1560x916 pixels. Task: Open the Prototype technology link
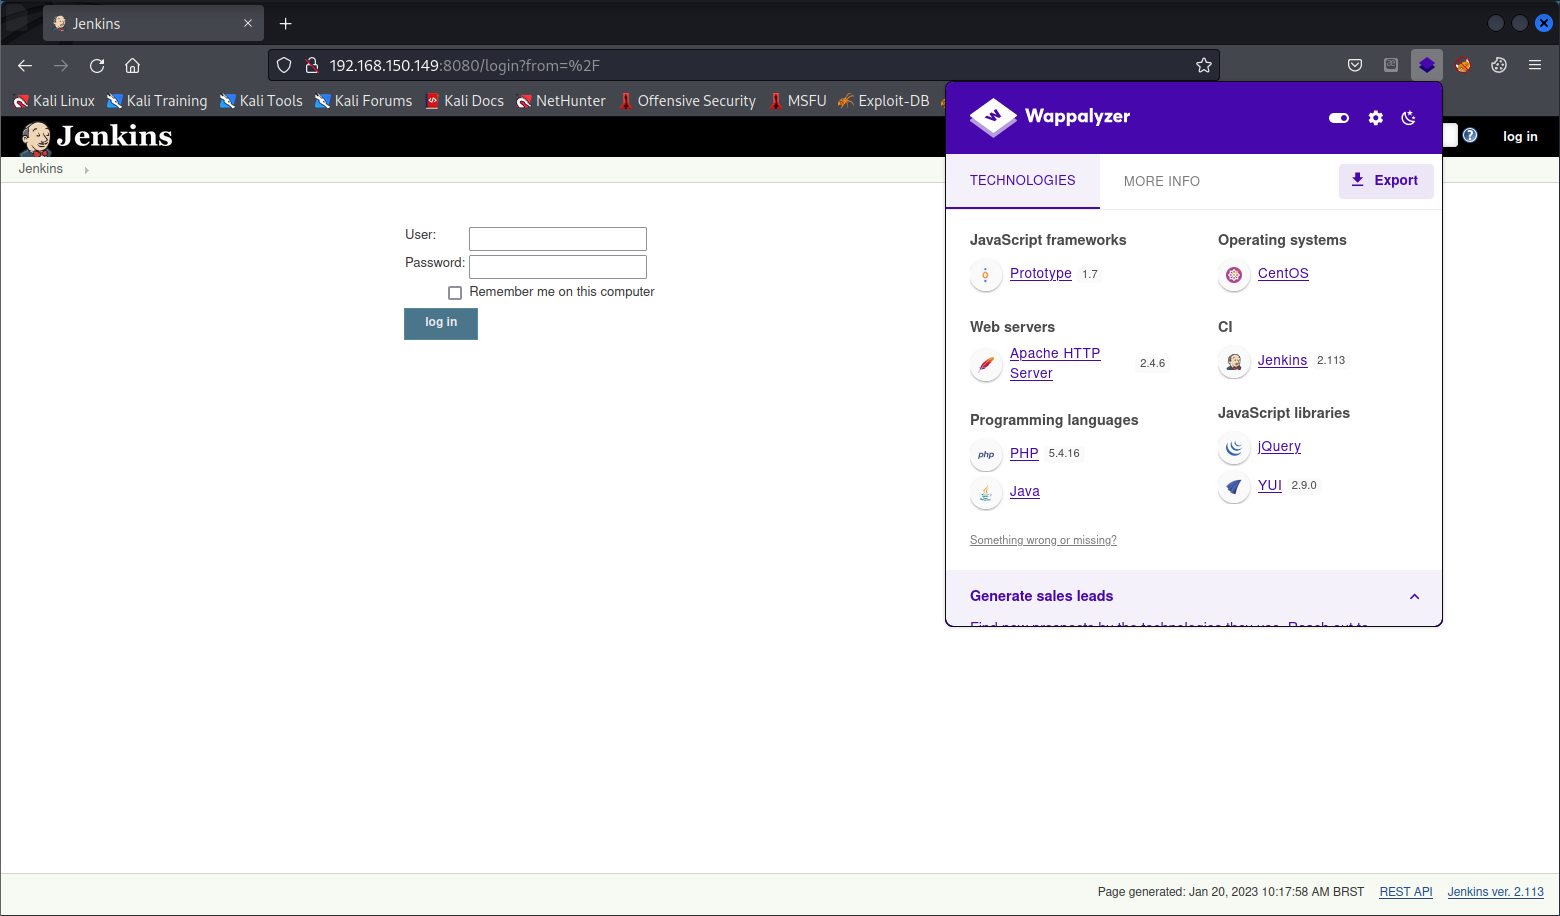click(1041, 274)
